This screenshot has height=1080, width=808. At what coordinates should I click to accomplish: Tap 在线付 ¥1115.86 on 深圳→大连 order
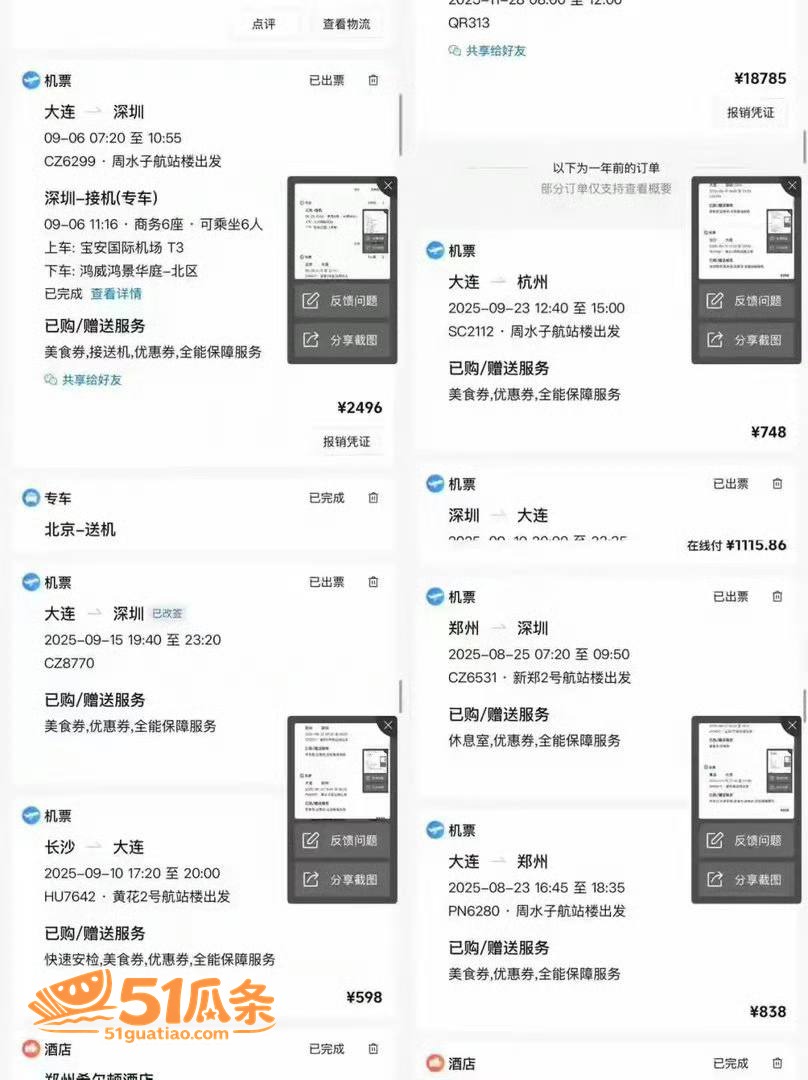[x=736, y=545]
